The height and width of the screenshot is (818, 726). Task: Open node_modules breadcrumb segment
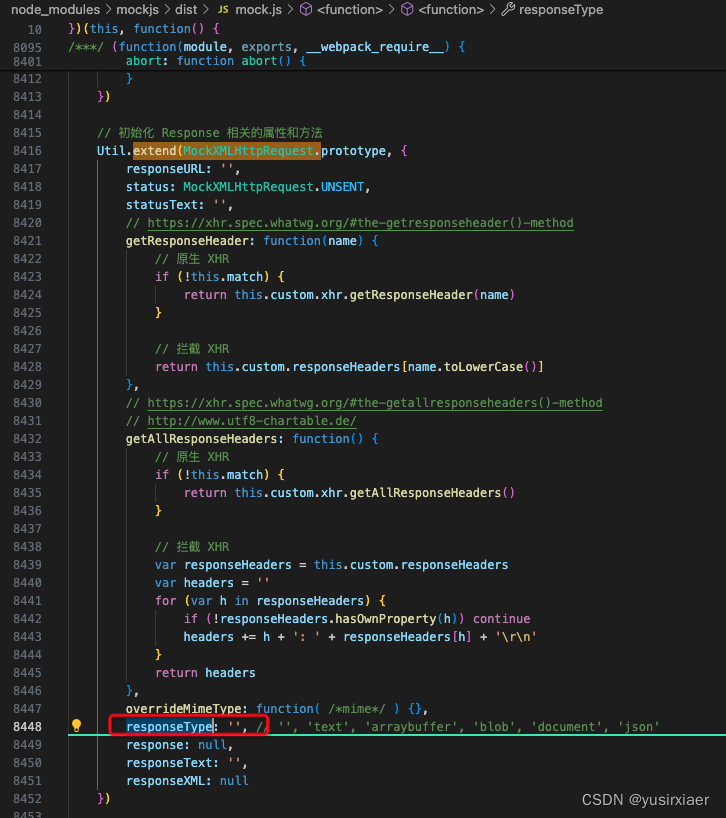(x=55, y=9)
